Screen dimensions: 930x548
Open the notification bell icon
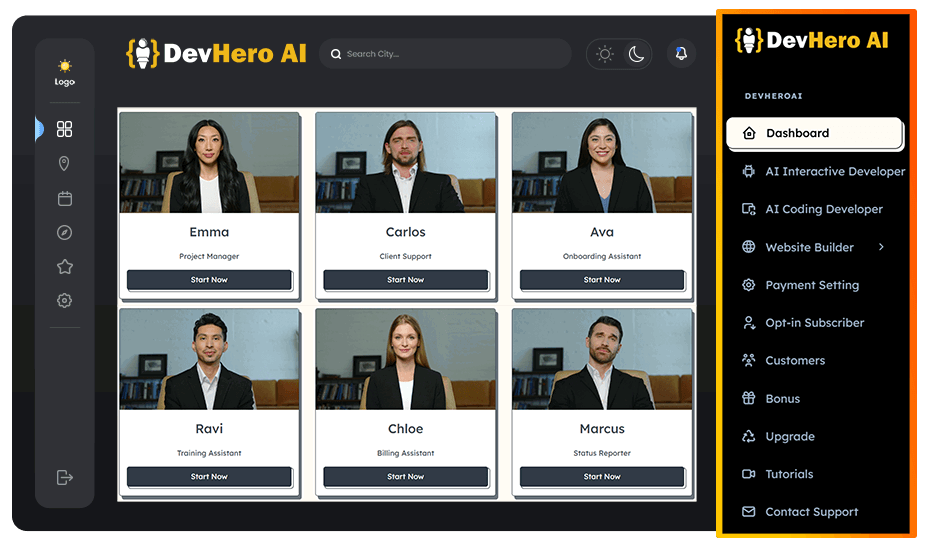[681, 54]
